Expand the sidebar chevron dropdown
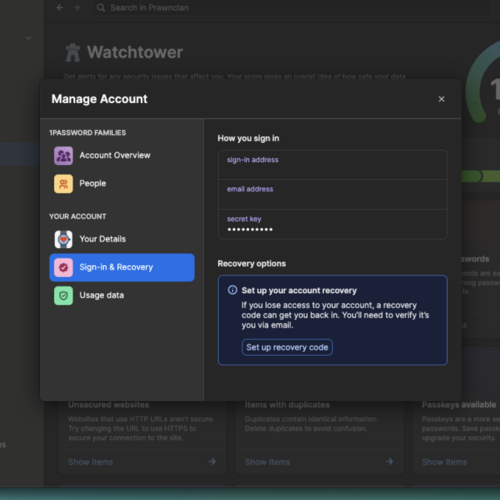The height and width of the screenshot is (500, 500). (x=29, y=38)
